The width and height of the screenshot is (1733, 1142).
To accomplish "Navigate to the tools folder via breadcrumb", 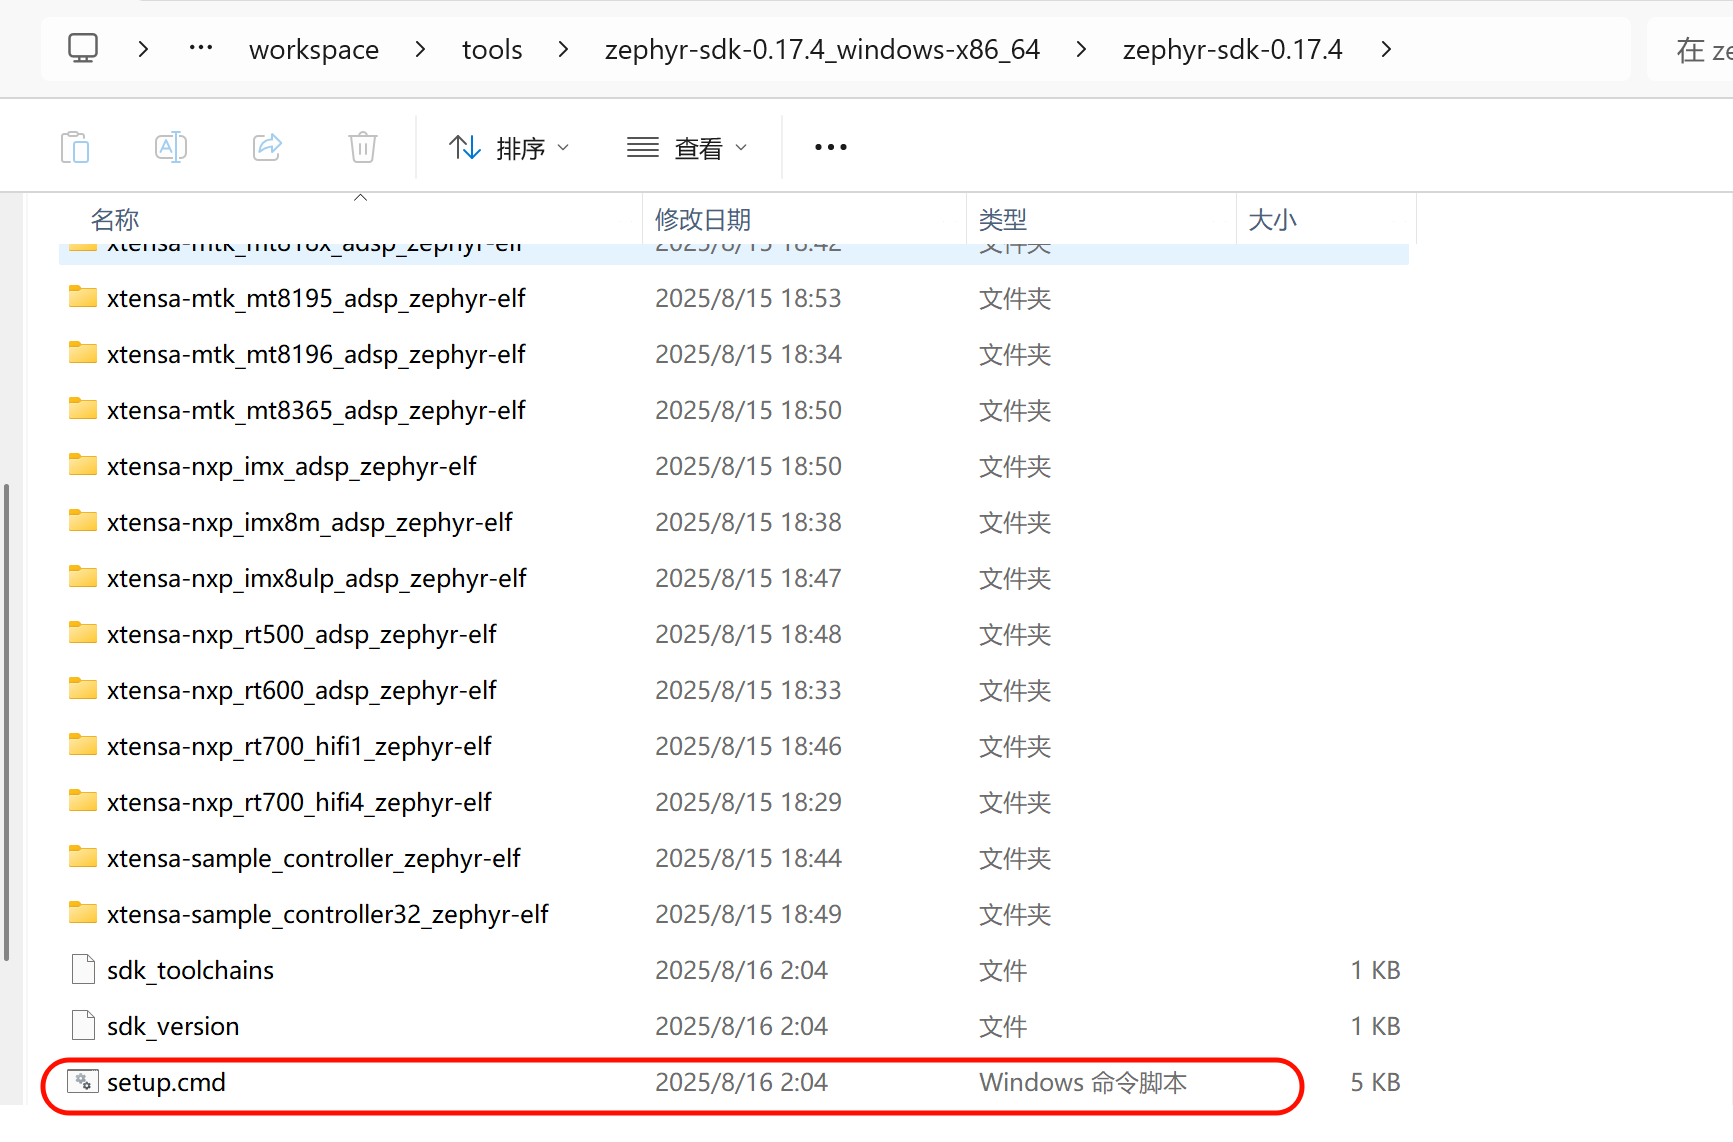I will pyautogui.click(x=491, y=48).
